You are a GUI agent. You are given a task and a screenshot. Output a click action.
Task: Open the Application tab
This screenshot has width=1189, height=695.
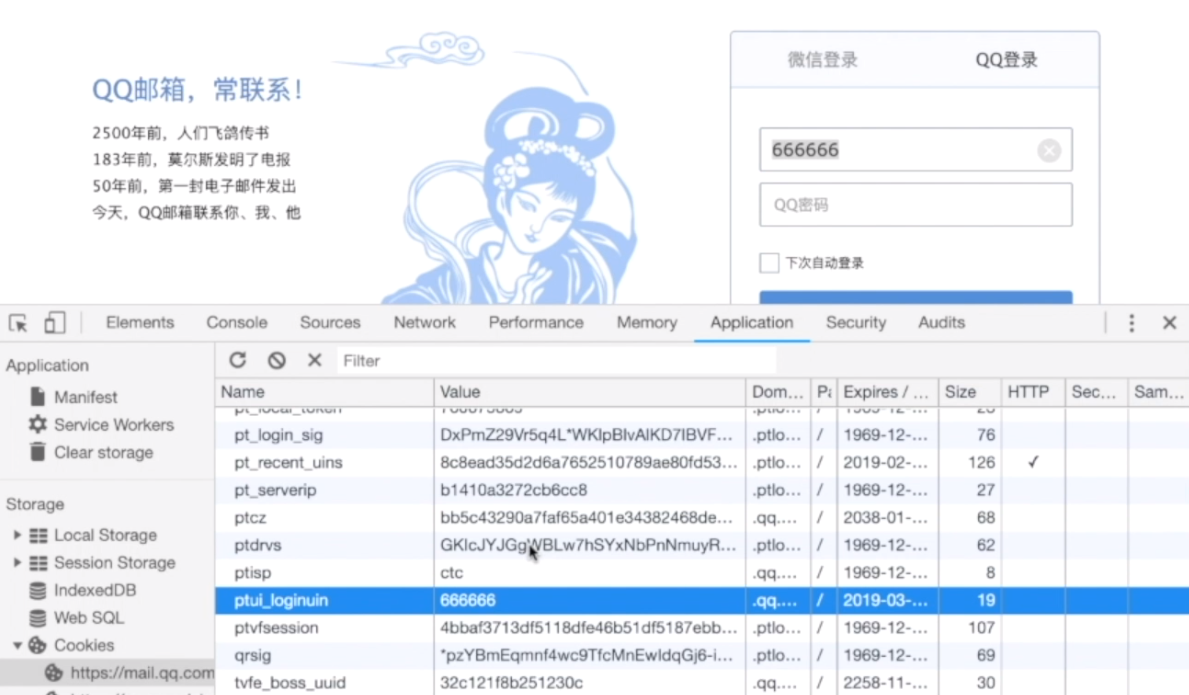pos(751,323)
